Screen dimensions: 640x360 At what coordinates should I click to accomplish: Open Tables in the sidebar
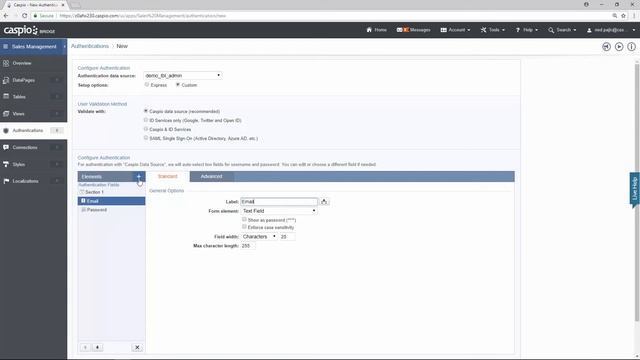coord(33,97)
